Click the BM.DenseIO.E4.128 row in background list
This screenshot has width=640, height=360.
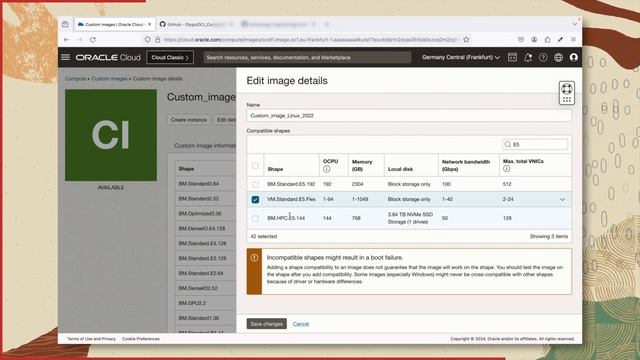[x=202, y=229]
